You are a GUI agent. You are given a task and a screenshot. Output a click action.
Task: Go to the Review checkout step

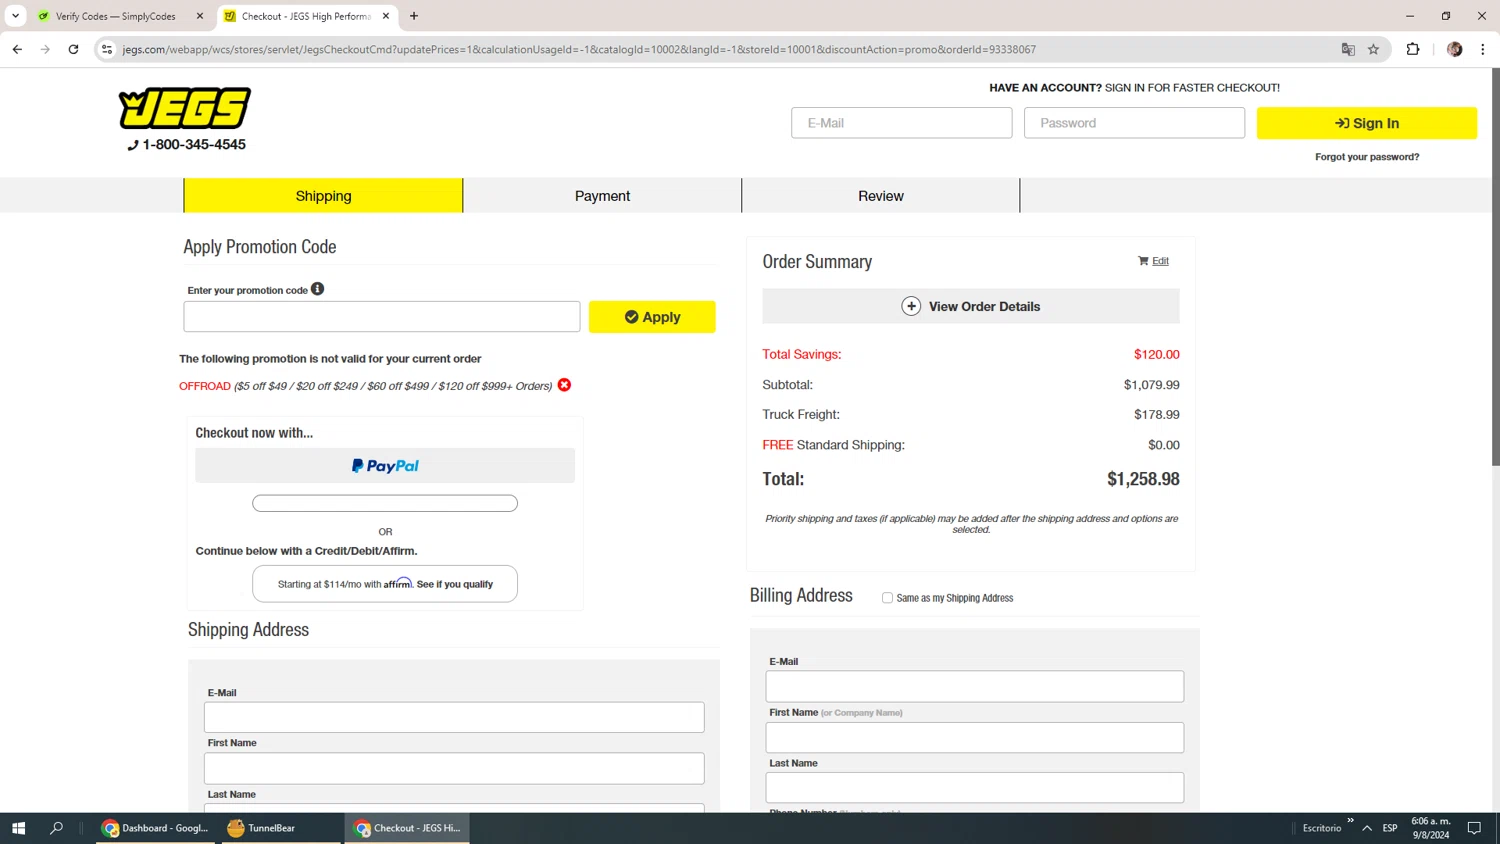pos(881,196)
